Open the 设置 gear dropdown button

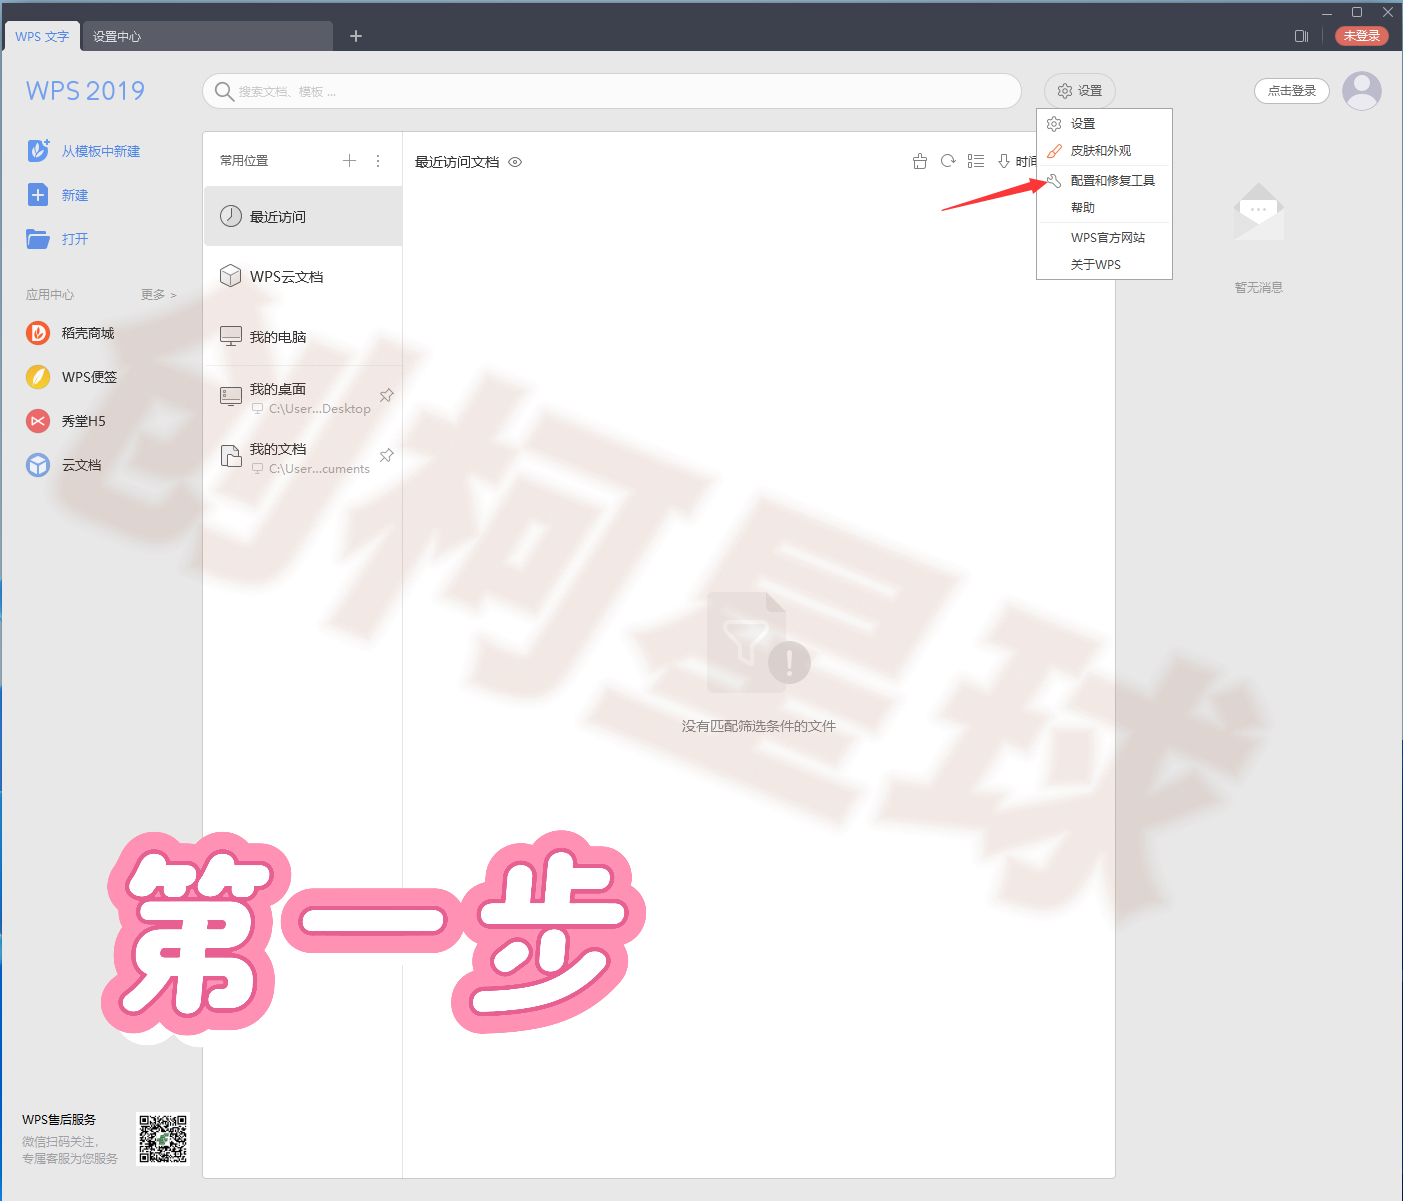tap(1080, 91)
